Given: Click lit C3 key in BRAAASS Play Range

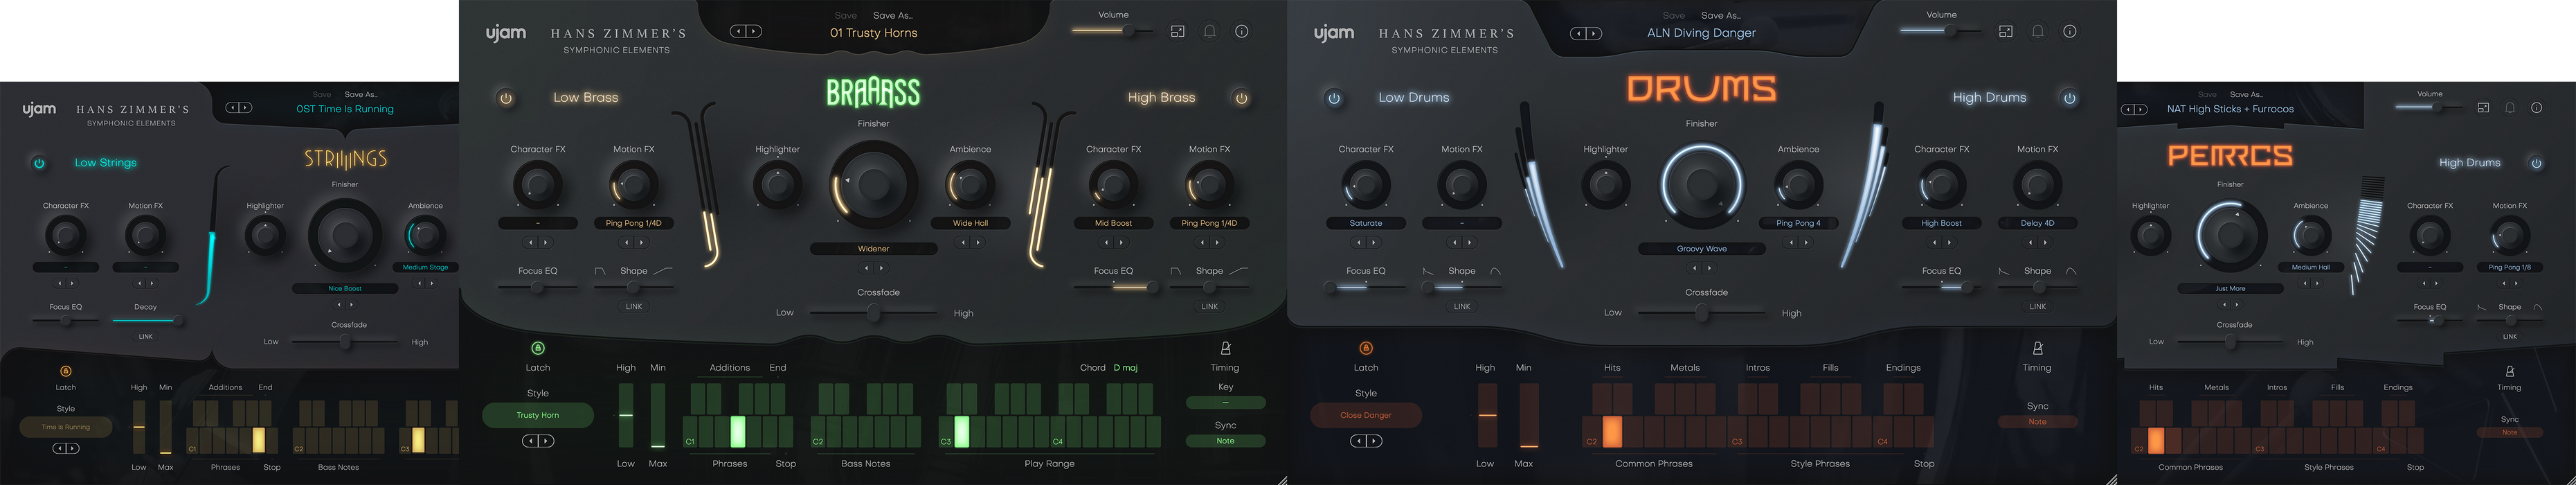Looking at the screenshot, I should [961, 432].
